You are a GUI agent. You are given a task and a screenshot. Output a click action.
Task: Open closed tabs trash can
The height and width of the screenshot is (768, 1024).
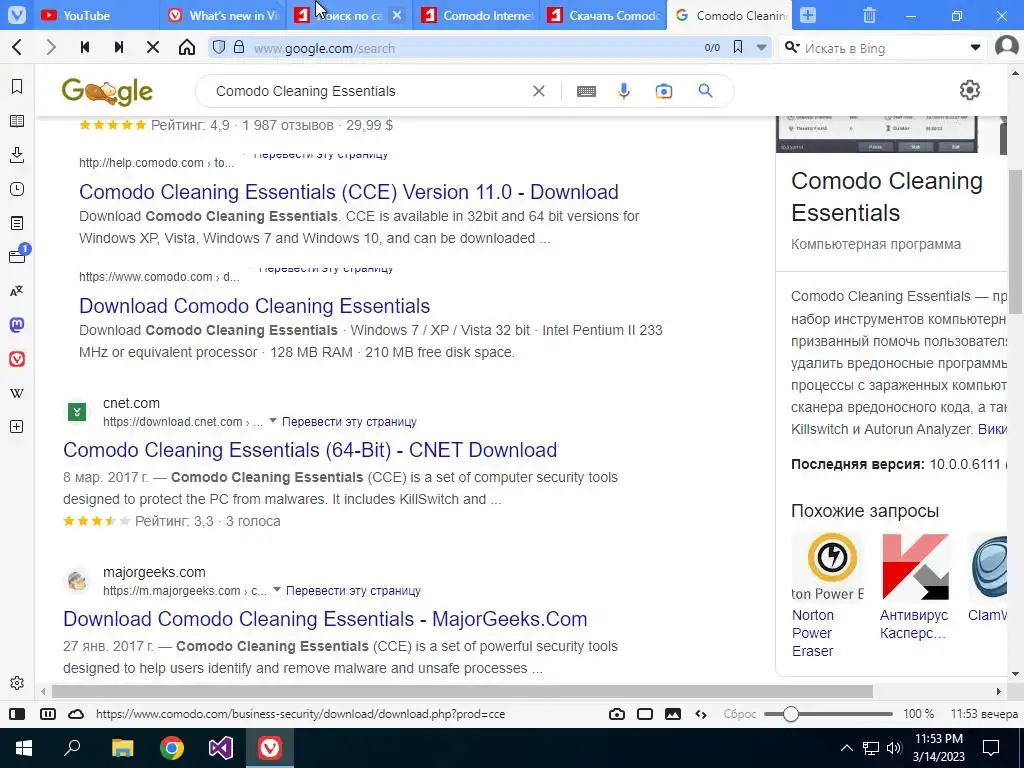(x=869, y=15)
